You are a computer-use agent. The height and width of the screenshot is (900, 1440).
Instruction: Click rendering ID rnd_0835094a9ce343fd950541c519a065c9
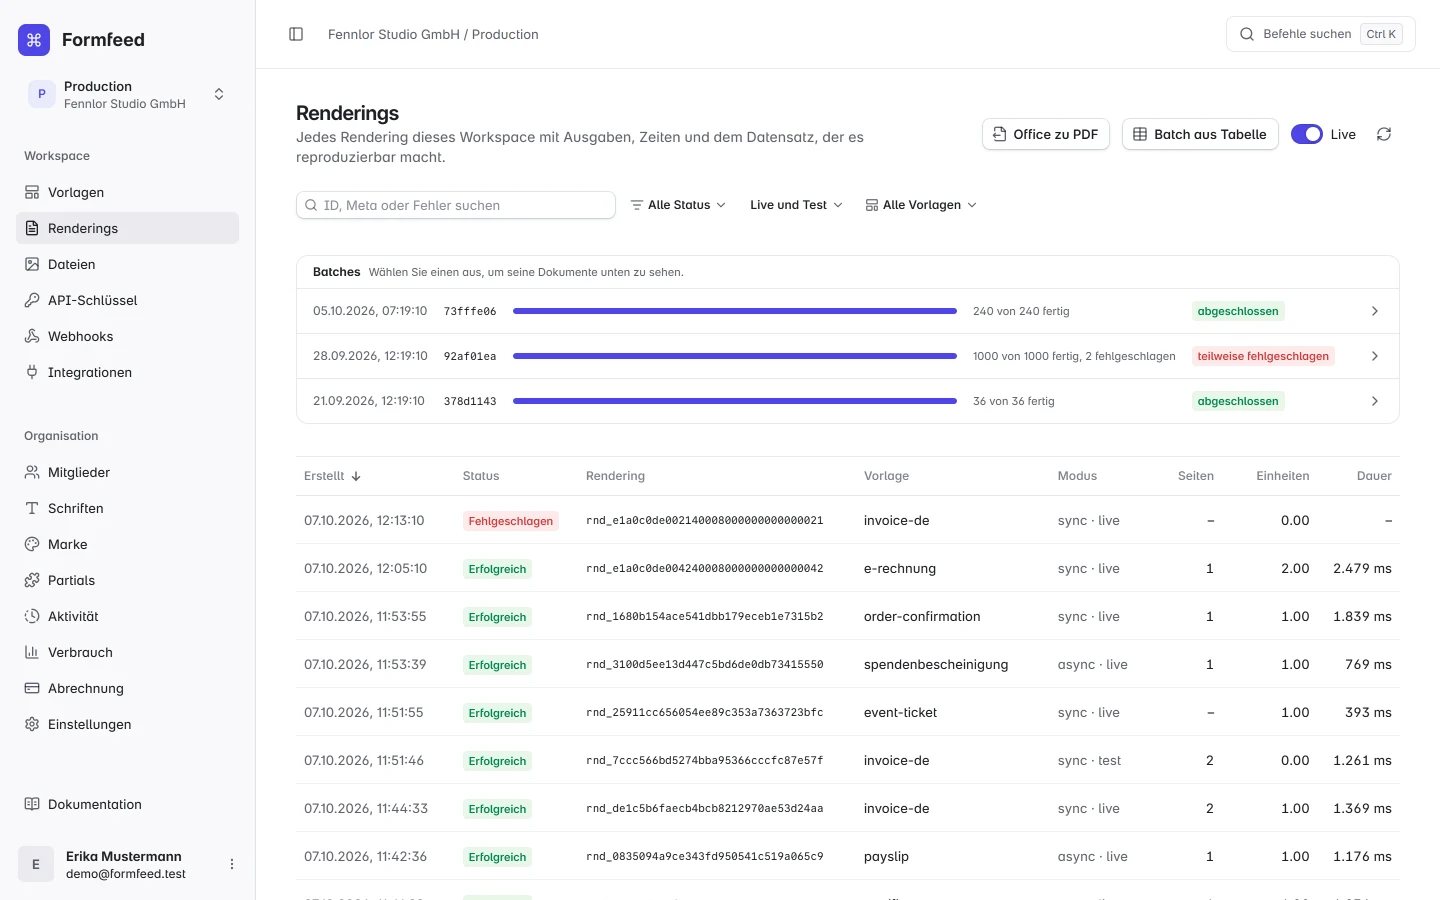705,856
